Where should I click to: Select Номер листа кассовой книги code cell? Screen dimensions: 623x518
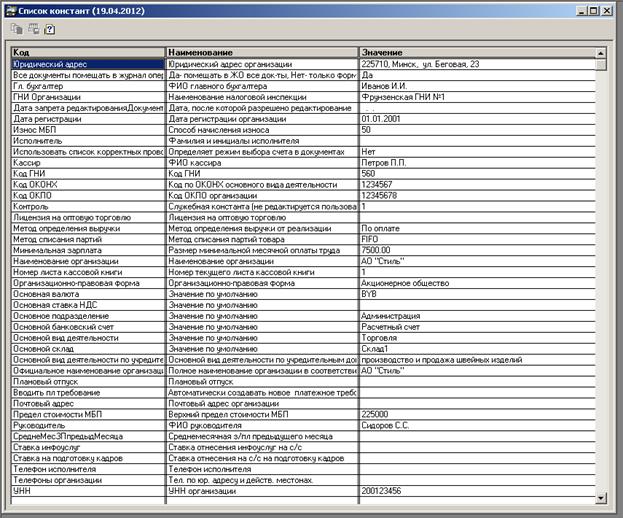88,272
